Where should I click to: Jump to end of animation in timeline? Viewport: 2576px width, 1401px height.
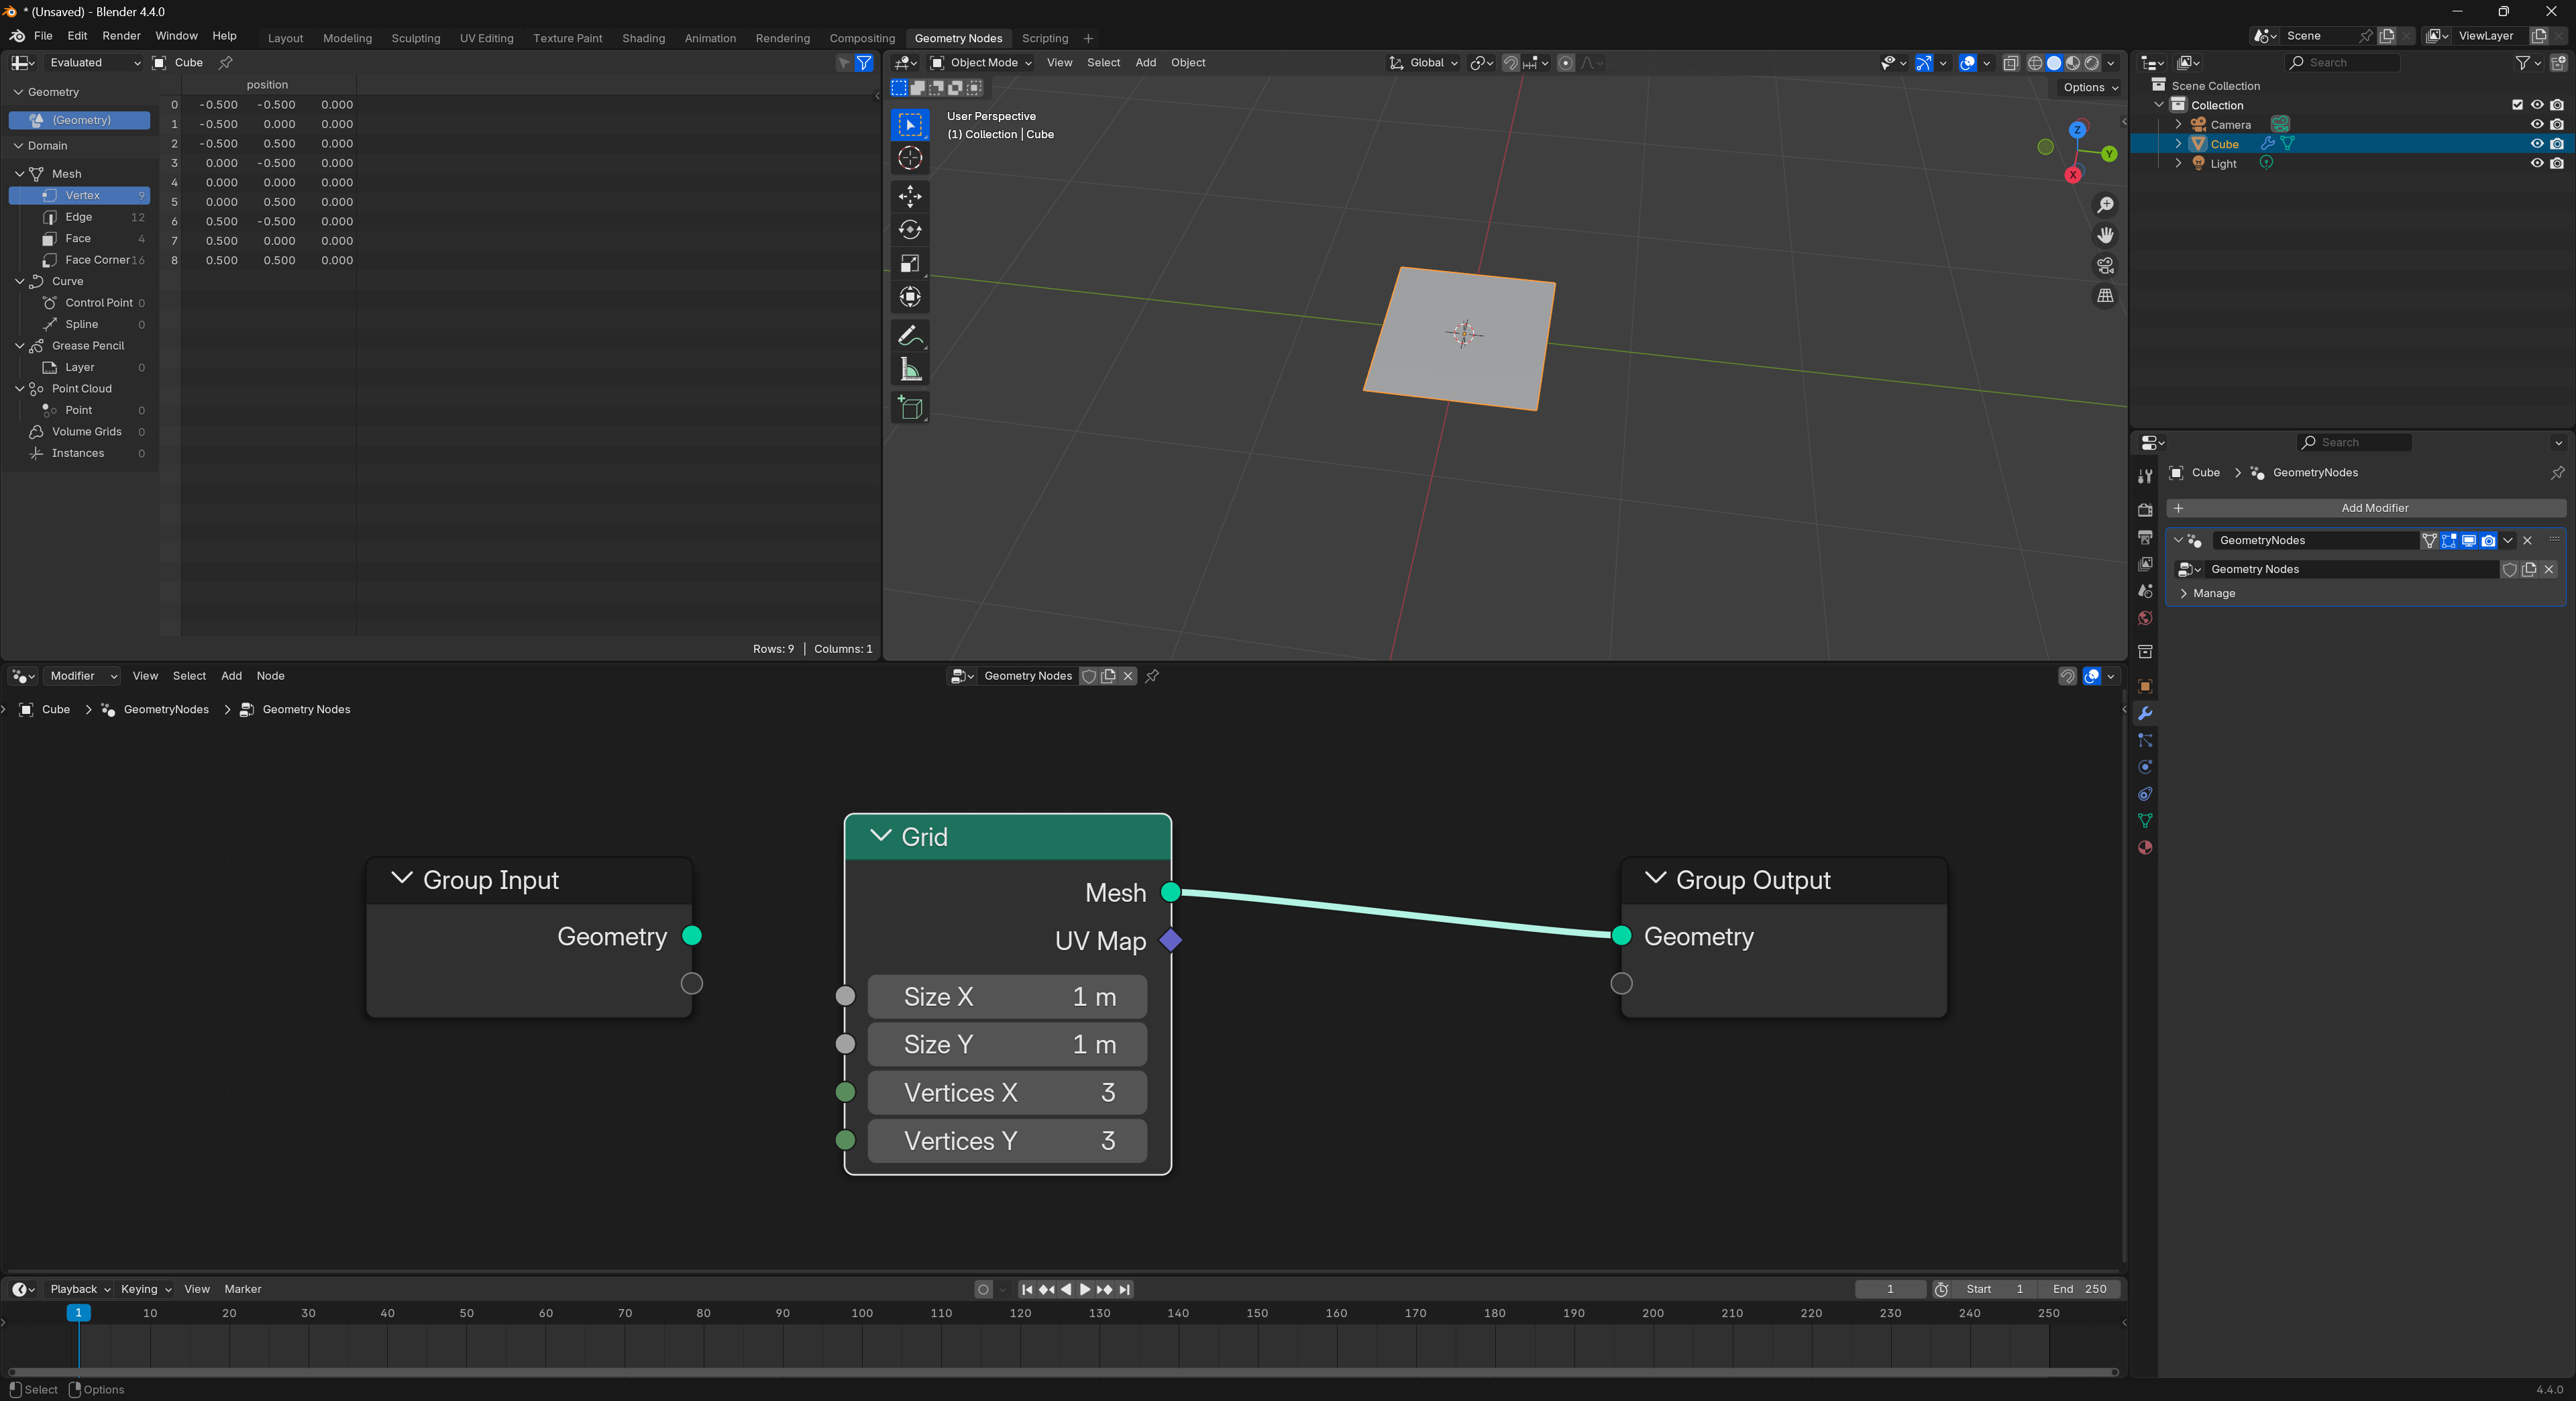click(1124, 1290)
